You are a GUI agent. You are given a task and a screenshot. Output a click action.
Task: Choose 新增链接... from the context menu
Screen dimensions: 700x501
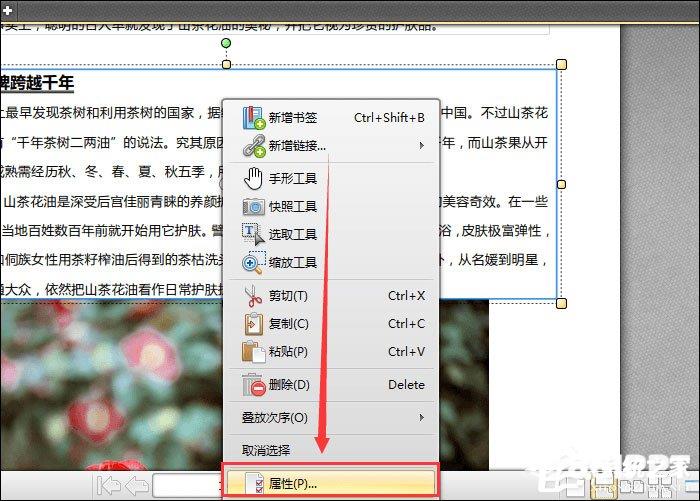(331, 146)
